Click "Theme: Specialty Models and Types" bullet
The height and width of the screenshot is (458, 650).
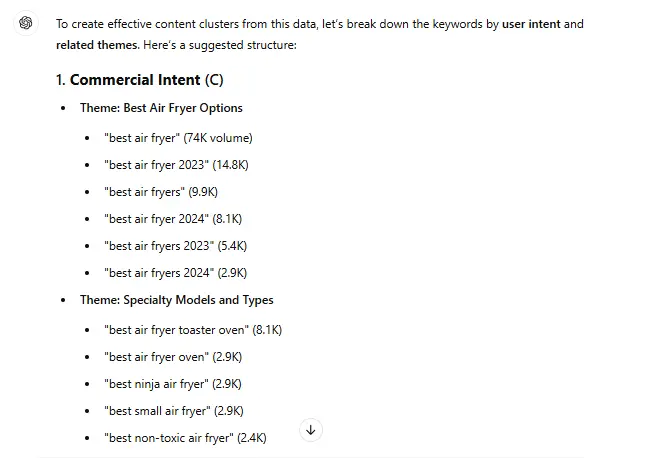click(x=176, y=300)
